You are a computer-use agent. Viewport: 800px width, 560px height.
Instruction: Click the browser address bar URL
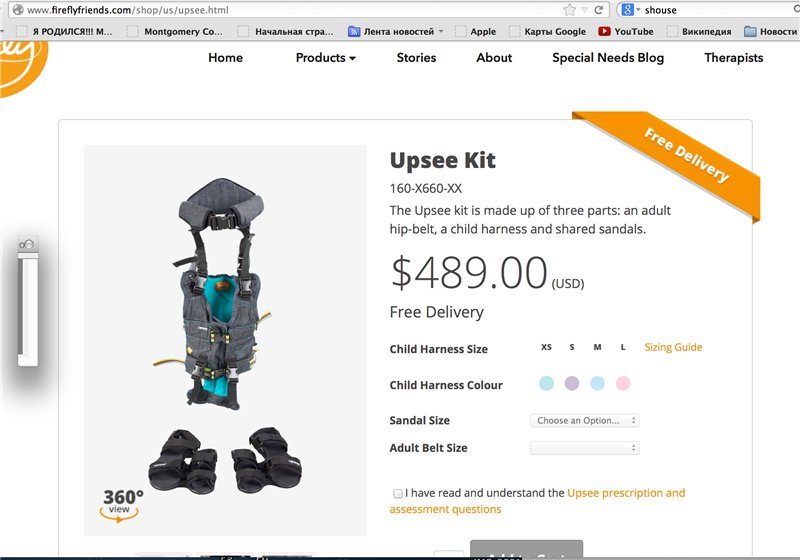tap(128, 10)
